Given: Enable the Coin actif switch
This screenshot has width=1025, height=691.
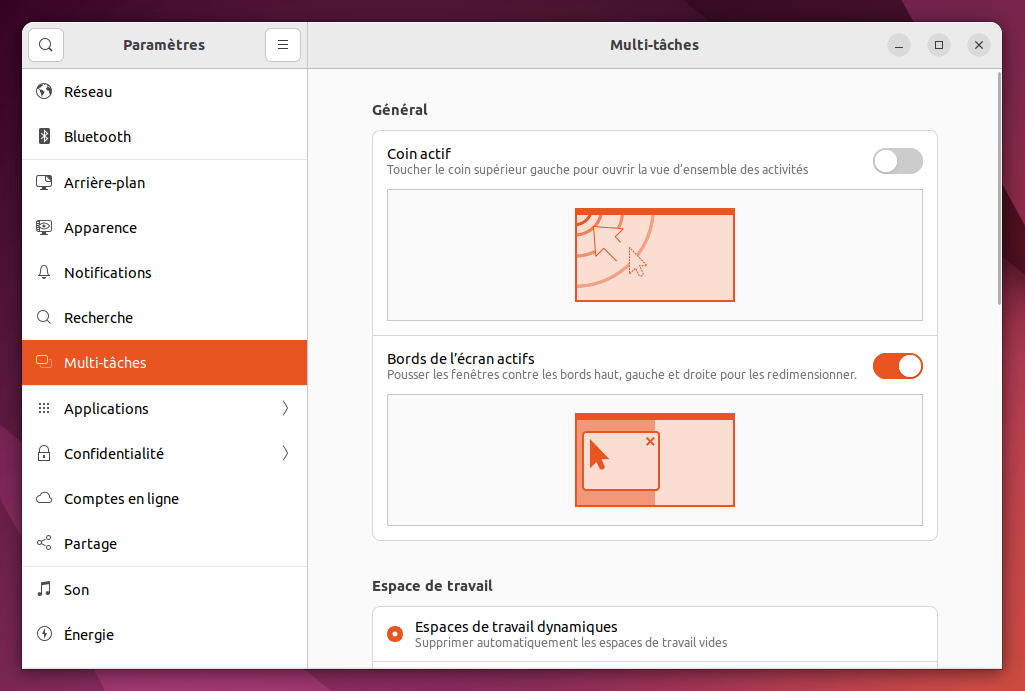Looking at the screenshot, I should [x=898, y=161].
